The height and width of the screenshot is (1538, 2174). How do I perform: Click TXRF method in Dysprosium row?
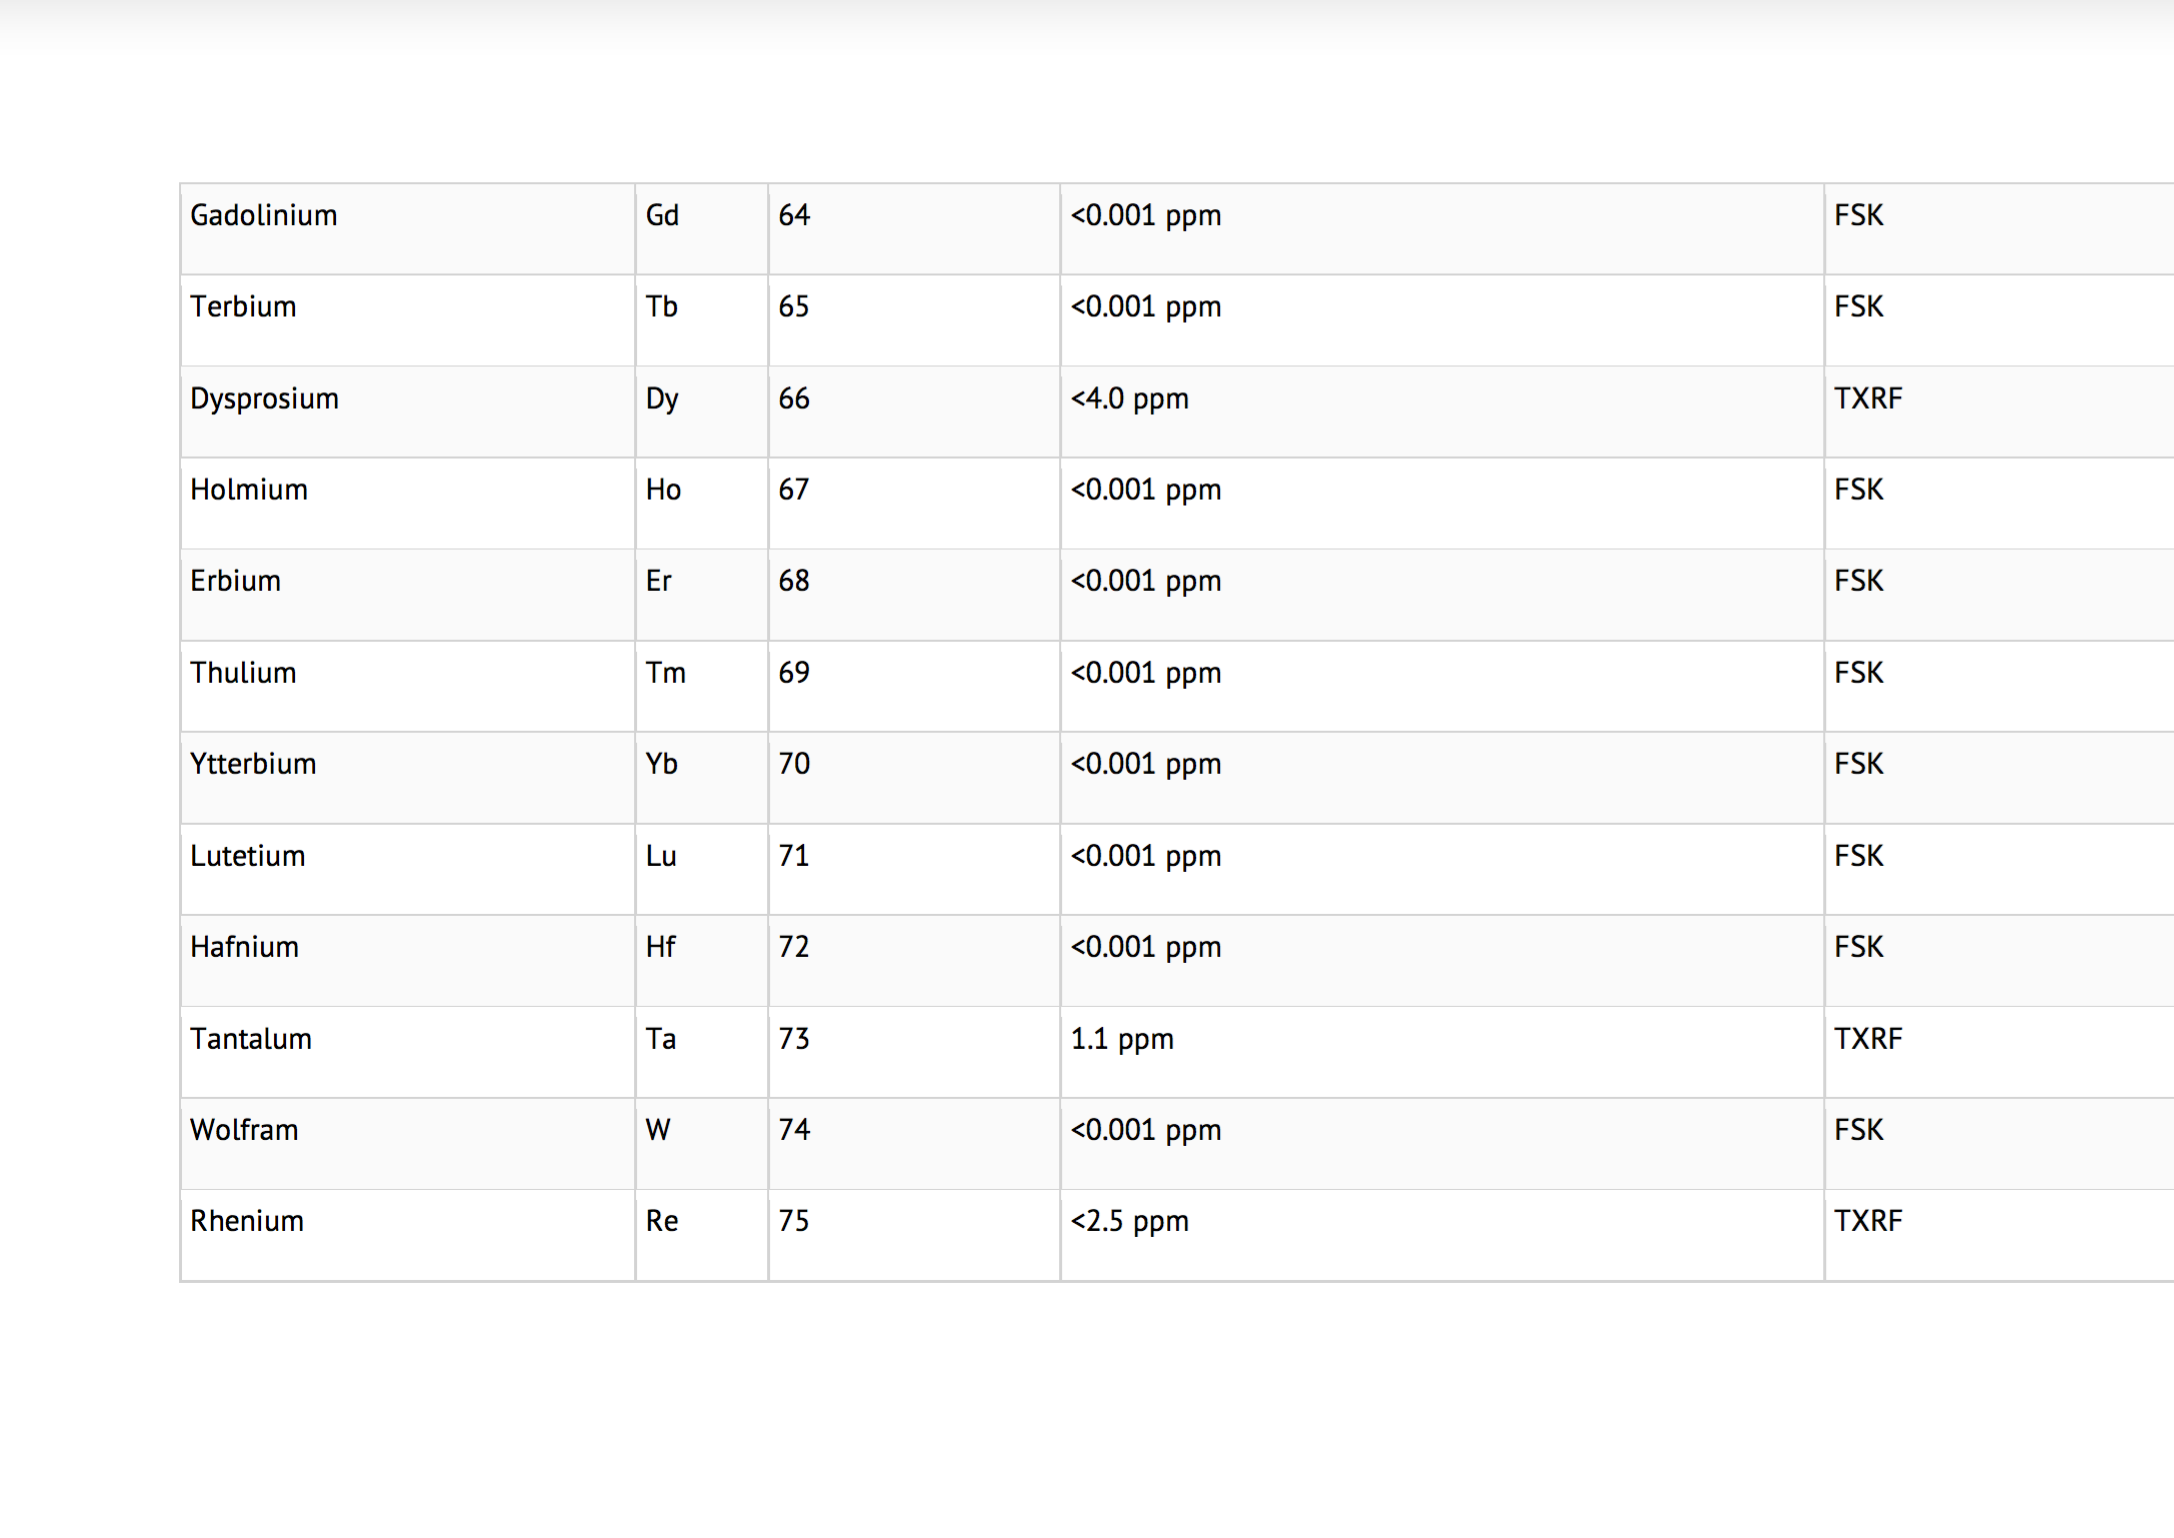(1868, 399)
